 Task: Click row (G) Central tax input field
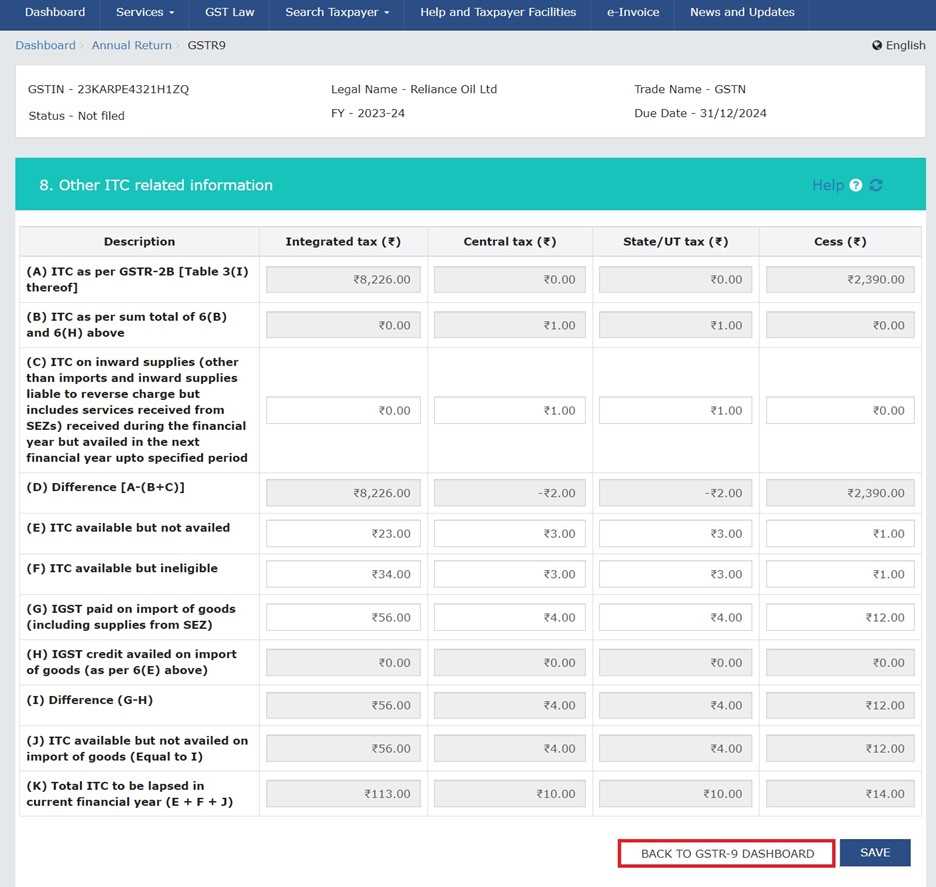click(x=509, y=617)
